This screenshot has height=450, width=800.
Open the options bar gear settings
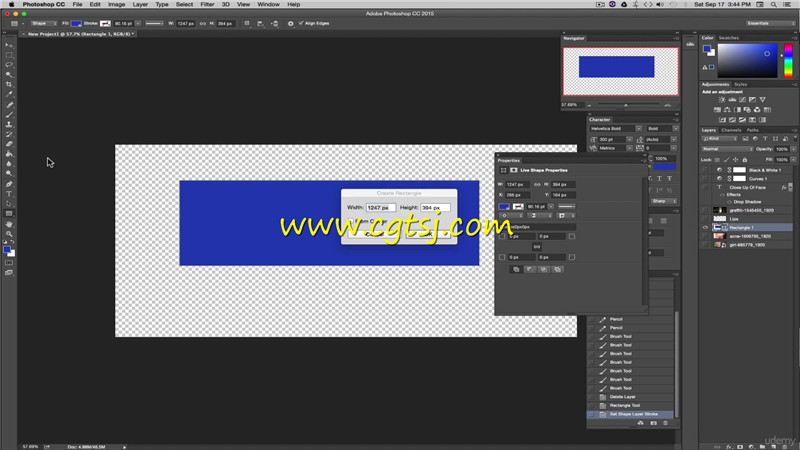pos(290,23)
